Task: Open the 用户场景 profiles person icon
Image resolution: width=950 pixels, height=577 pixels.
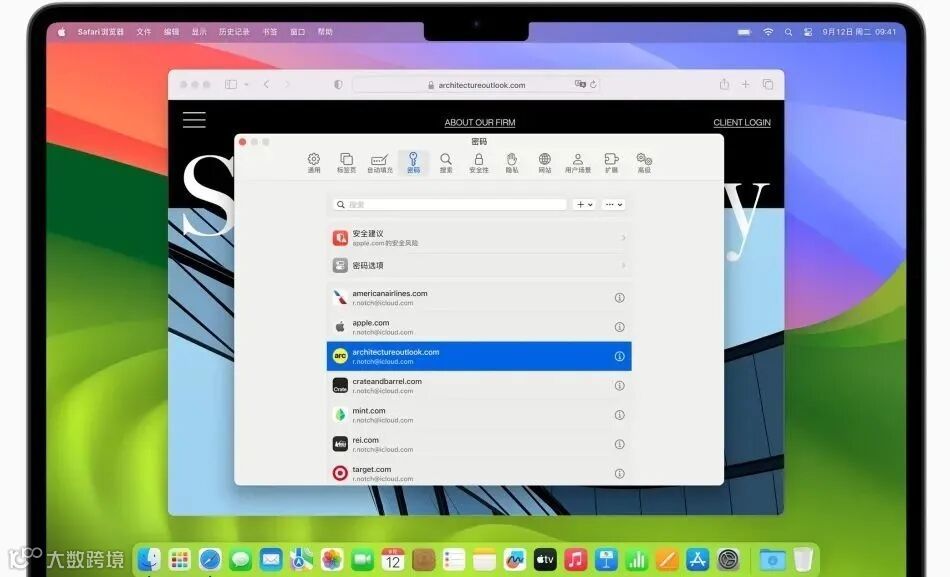Action: 578,162
